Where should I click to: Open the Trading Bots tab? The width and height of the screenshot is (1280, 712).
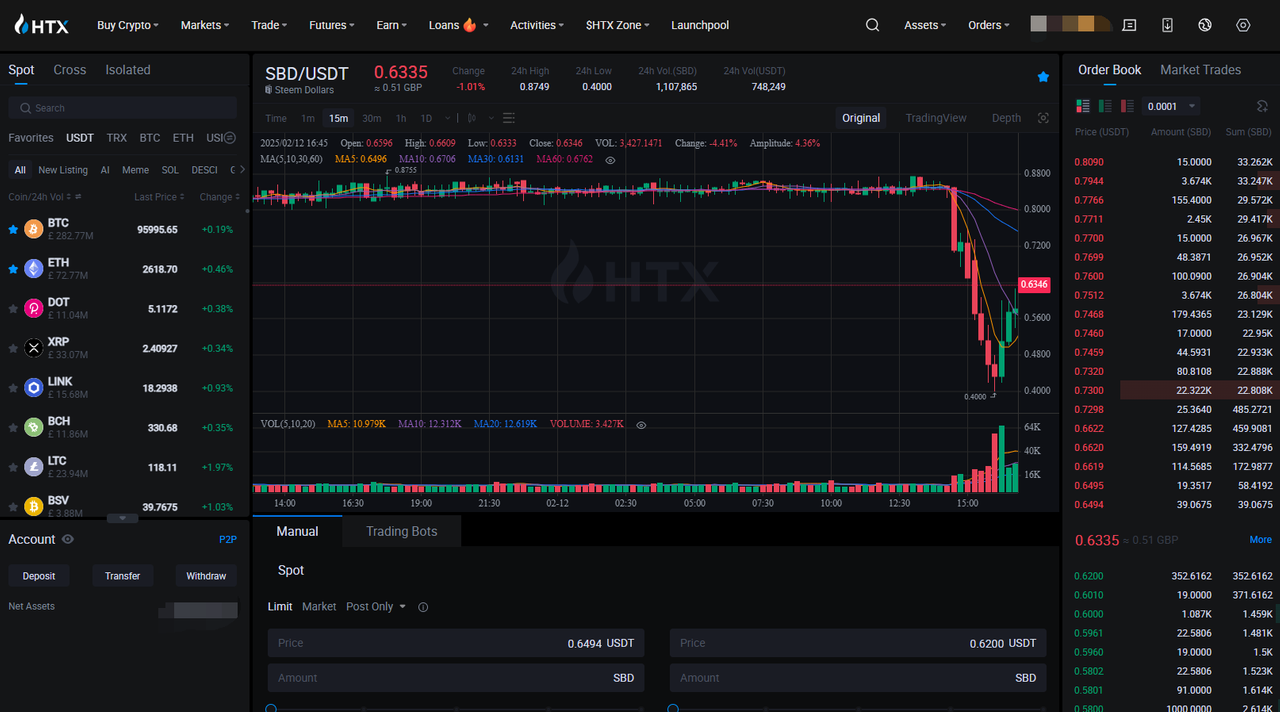(x=402, y=531)
